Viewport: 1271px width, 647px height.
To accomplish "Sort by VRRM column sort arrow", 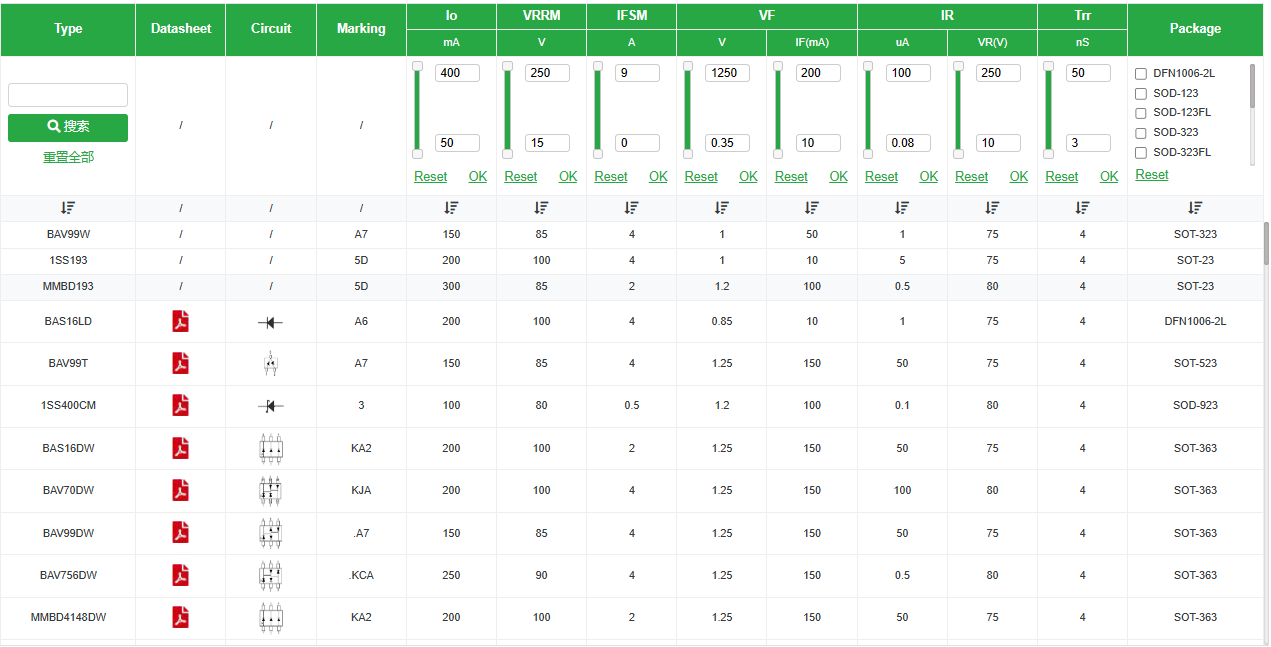I will [x=541, y=208].
